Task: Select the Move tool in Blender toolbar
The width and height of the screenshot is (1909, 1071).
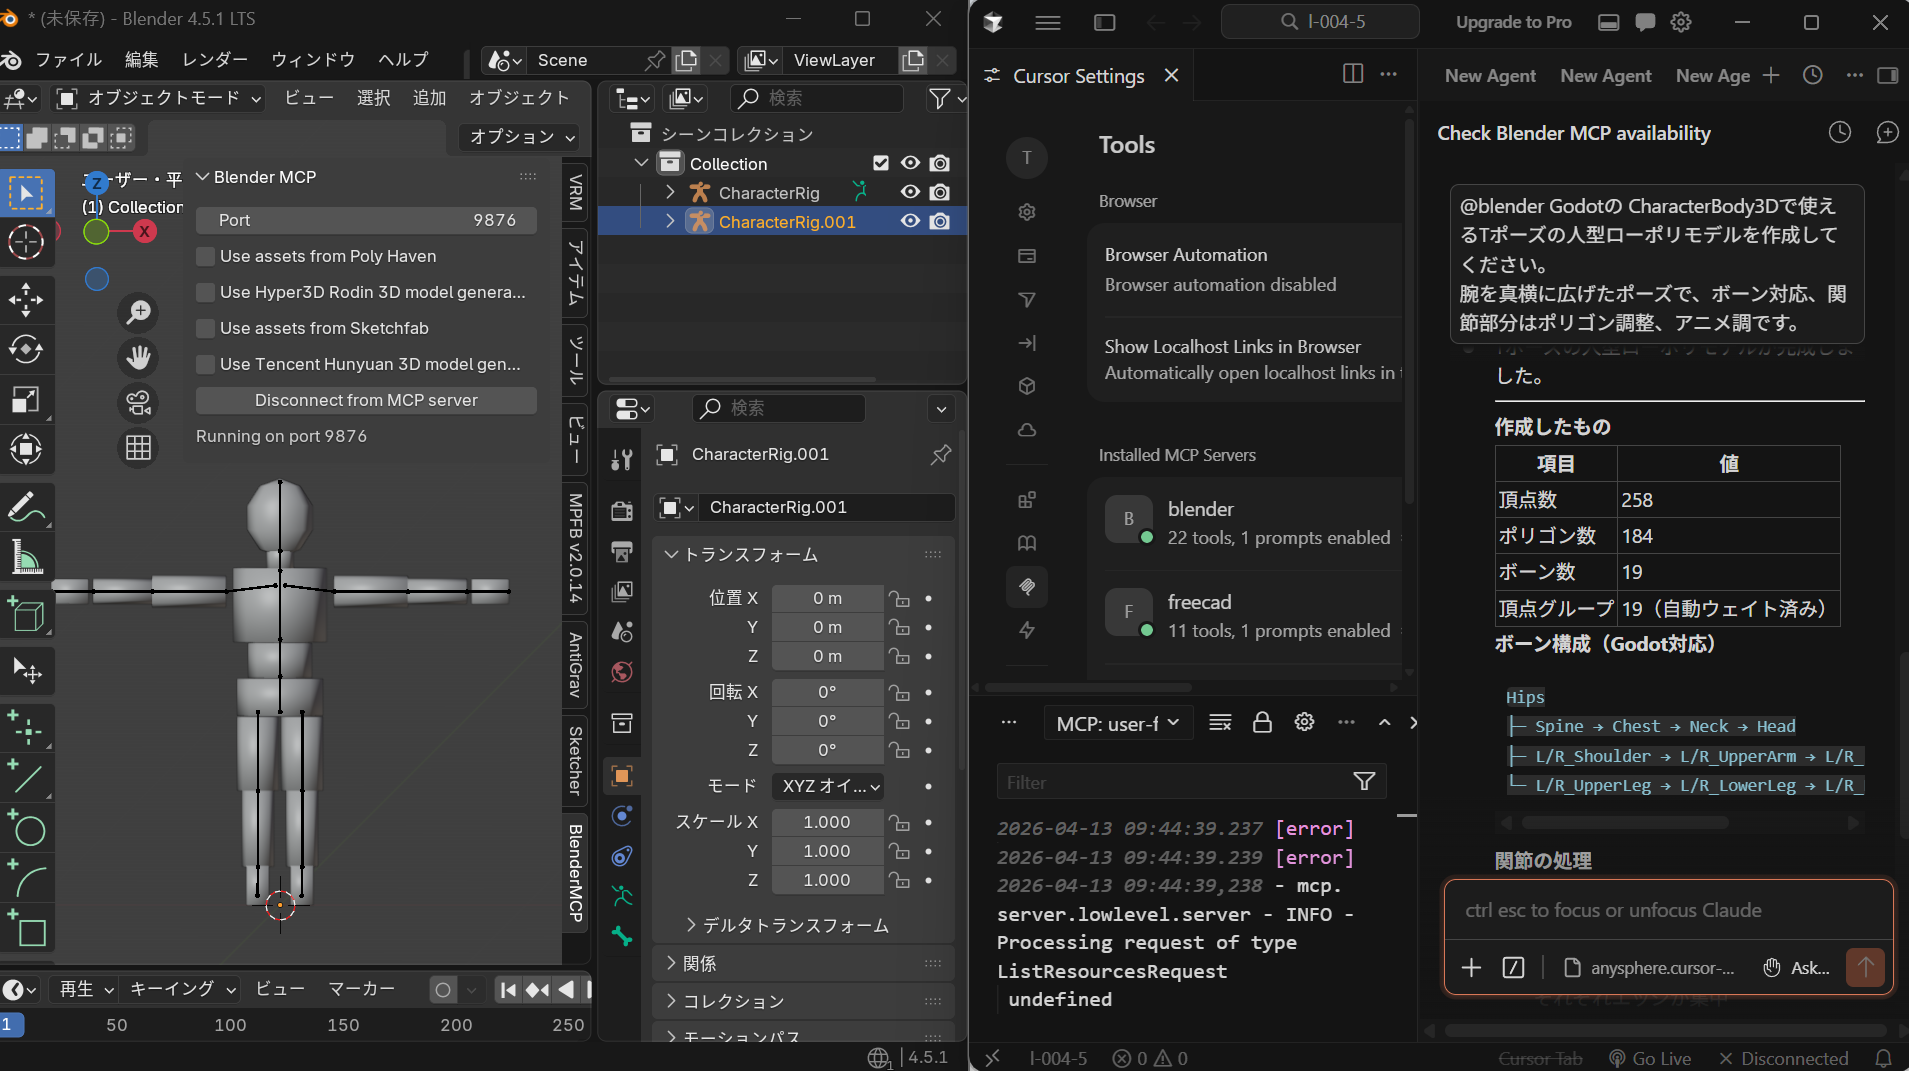Action: tap(26, 299)
